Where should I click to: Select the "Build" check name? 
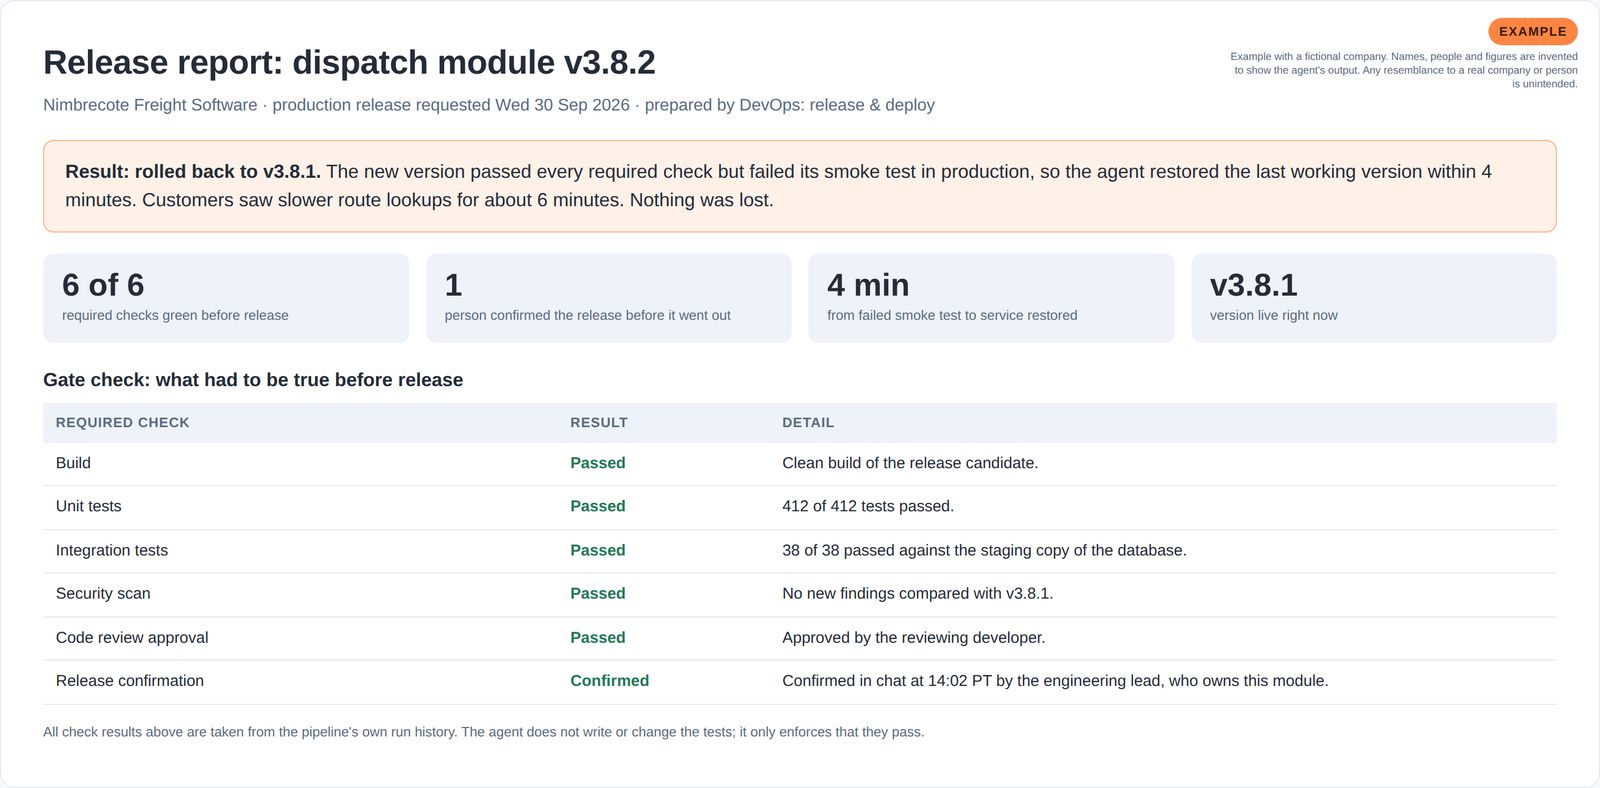pos(73,463)
